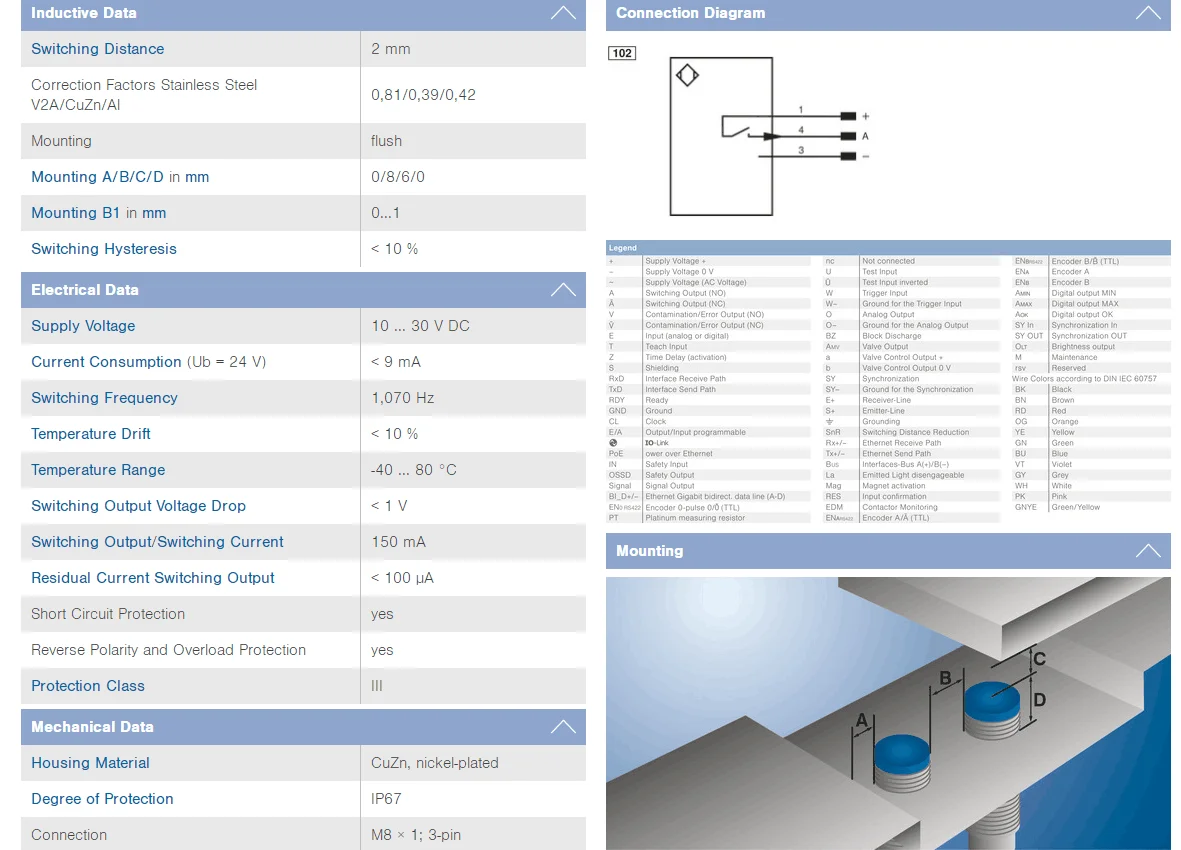
Task: Click the Temperature Drift link
Action: (91, 434)
